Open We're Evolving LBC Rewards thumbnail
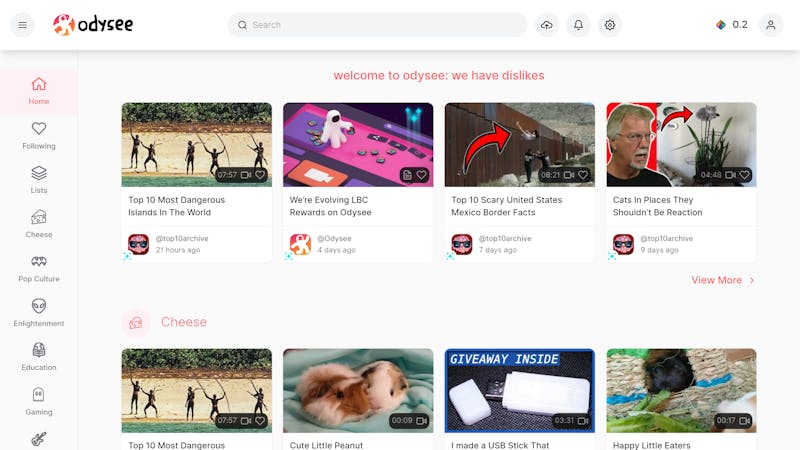Screen dimensions: 800x450 [x=358, y=144]
